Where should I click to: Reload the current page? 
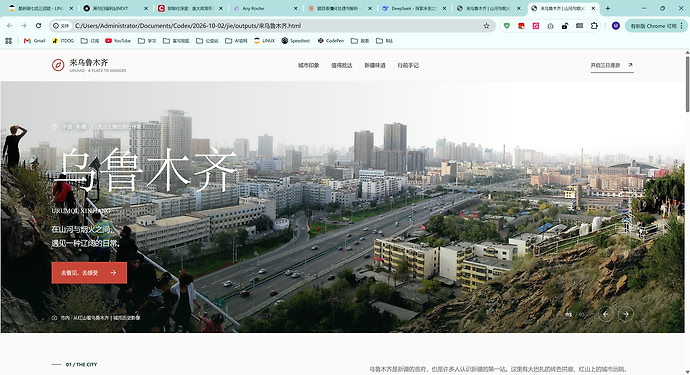(x=38, y=26)
